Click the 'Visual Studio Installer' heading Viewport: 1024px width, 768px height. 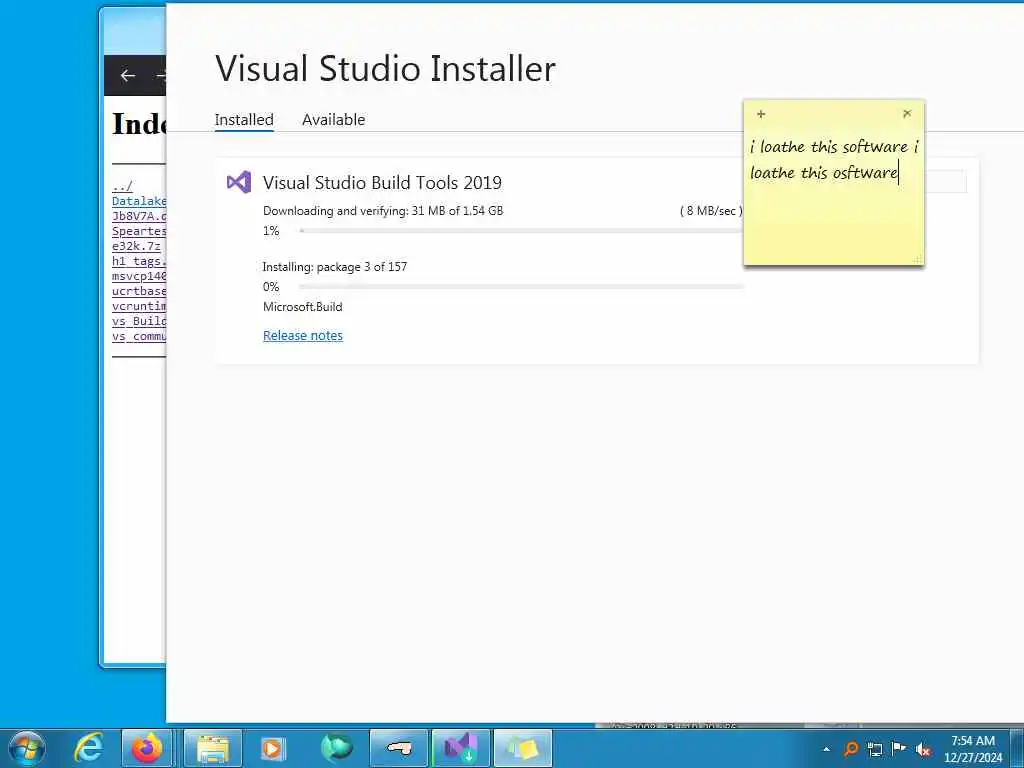pos(385,69)
